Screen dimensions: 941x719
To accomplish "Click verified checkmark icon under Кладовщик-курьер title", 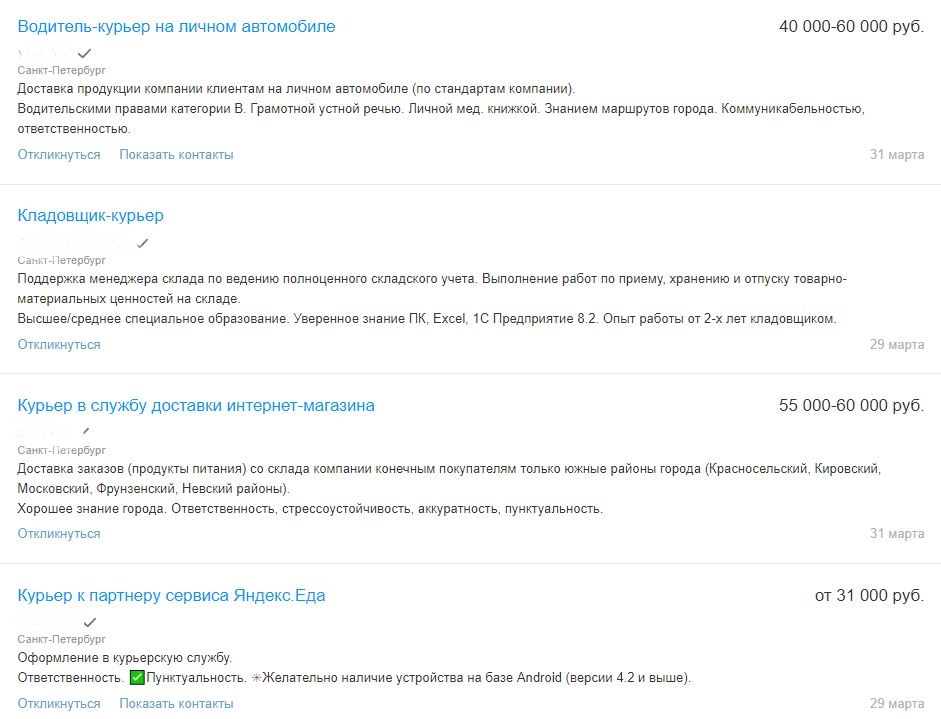I will [142, 243].
